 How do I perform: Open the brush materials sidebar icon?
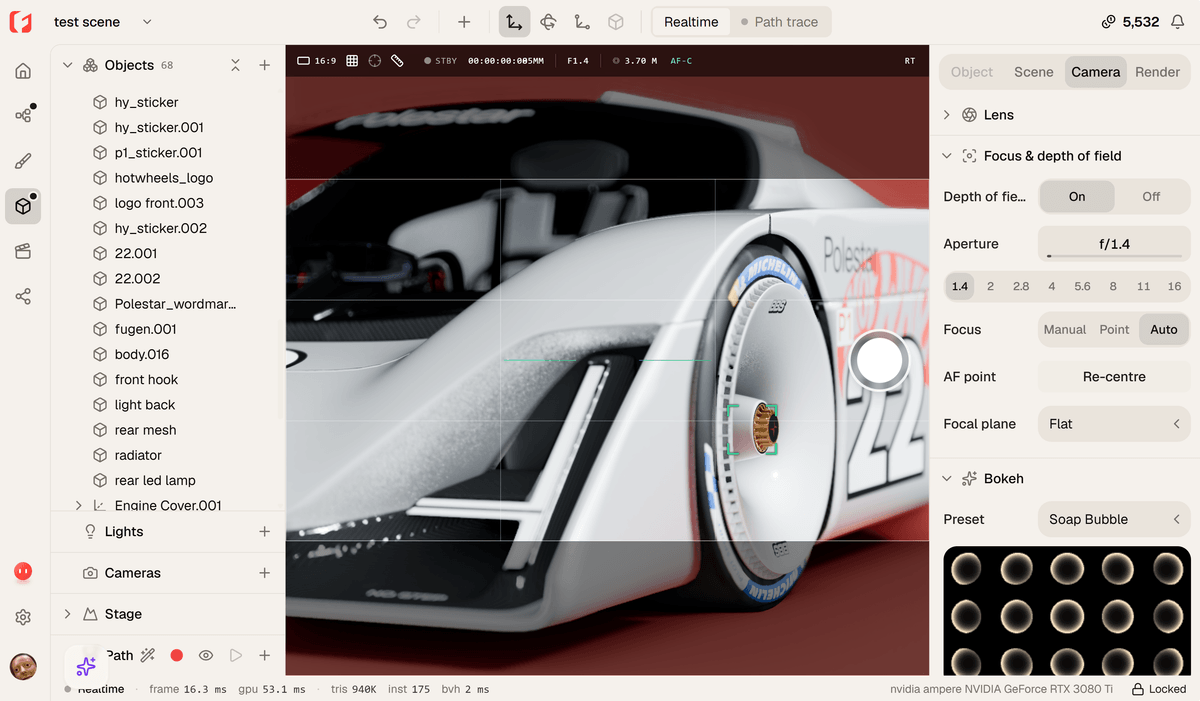23,161
